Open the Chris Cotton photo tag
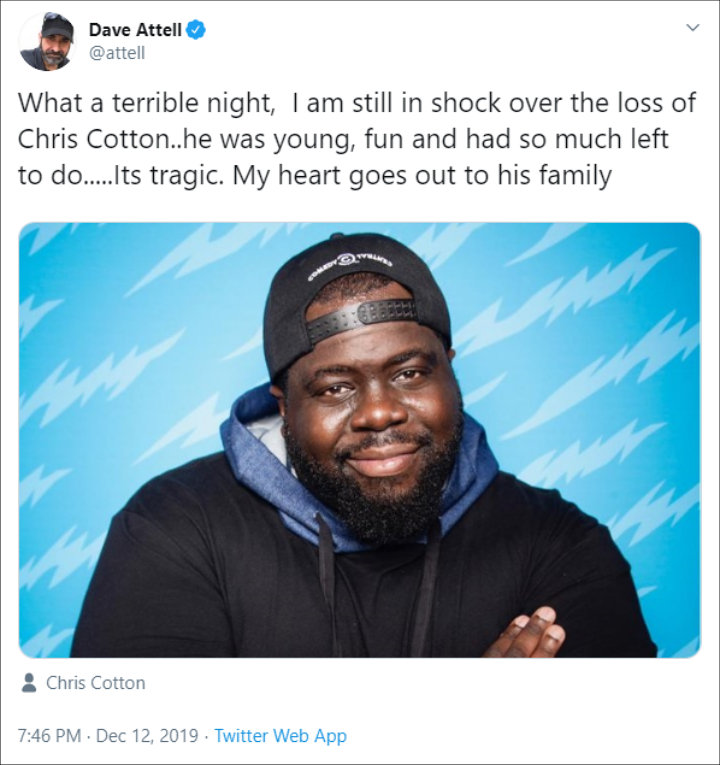 pyautogui.click(x=96, y=683)
